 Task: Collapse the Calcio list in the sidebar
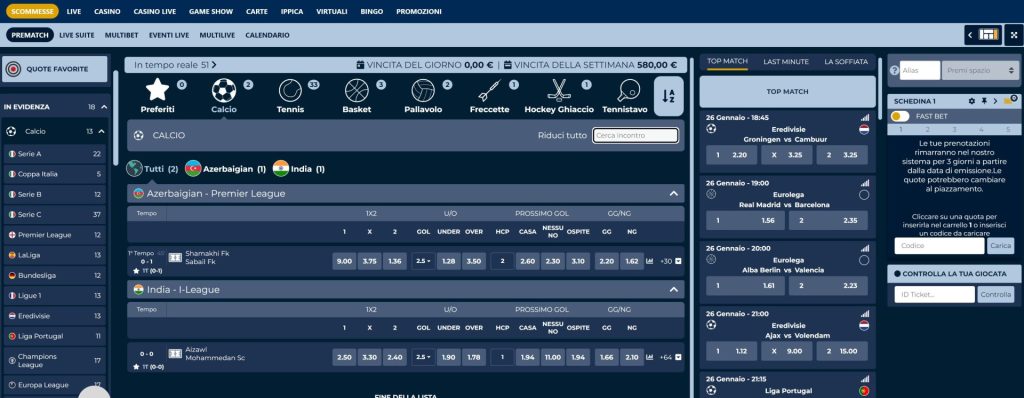tap(101, 131)
